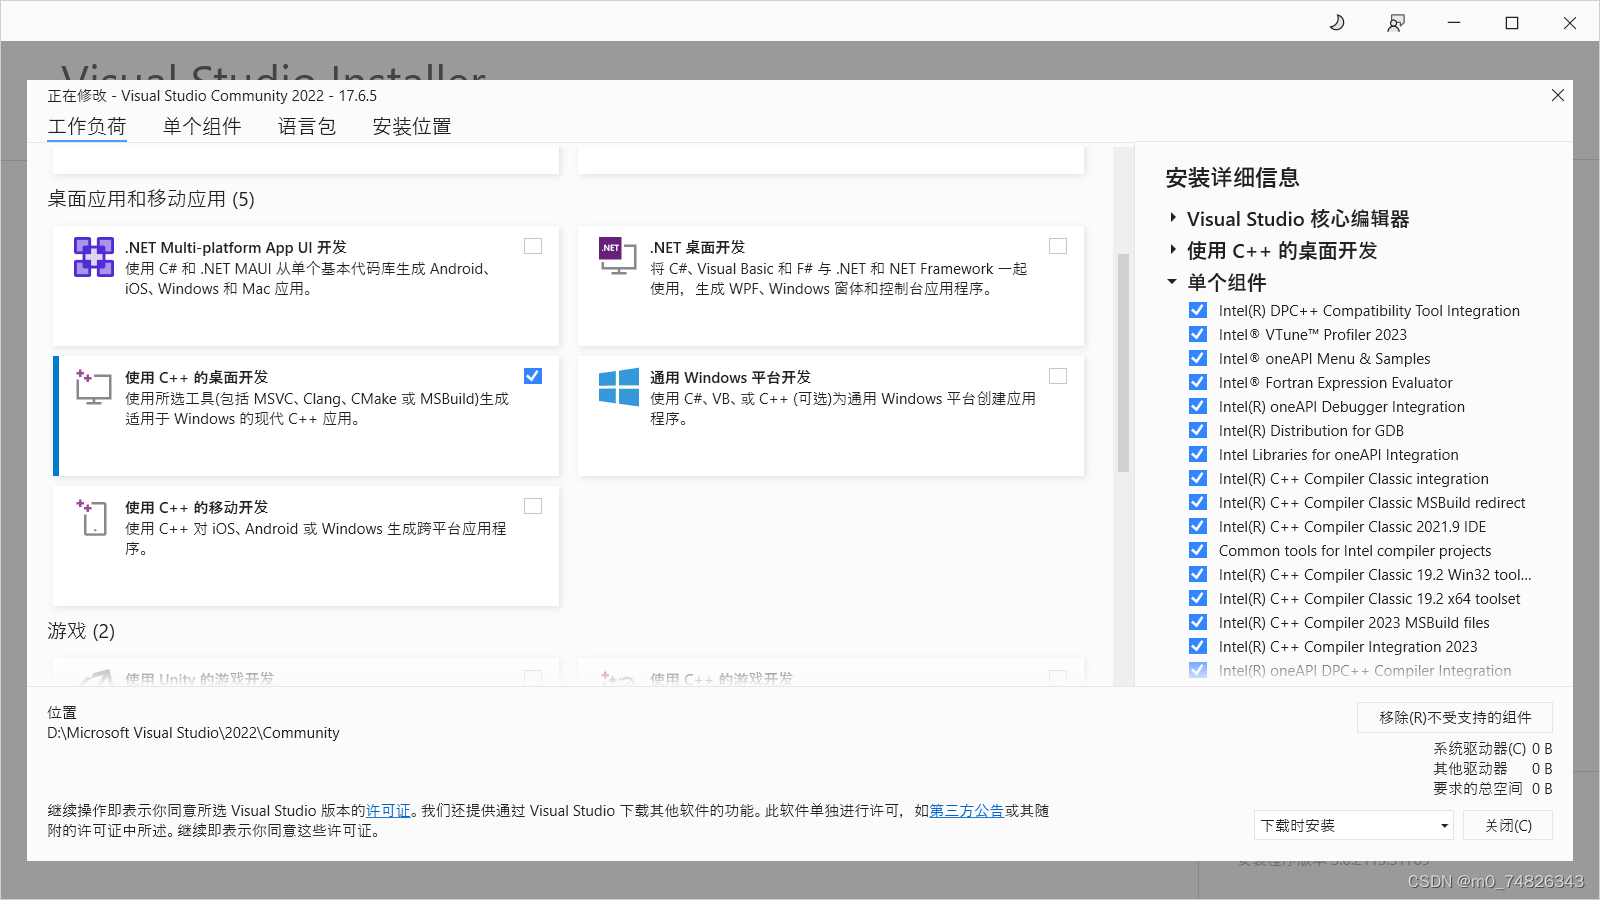Viewport: 1600px width, 900px height.
Task: Open the 第三方公告 link
Action: click(x=967, y=810)
